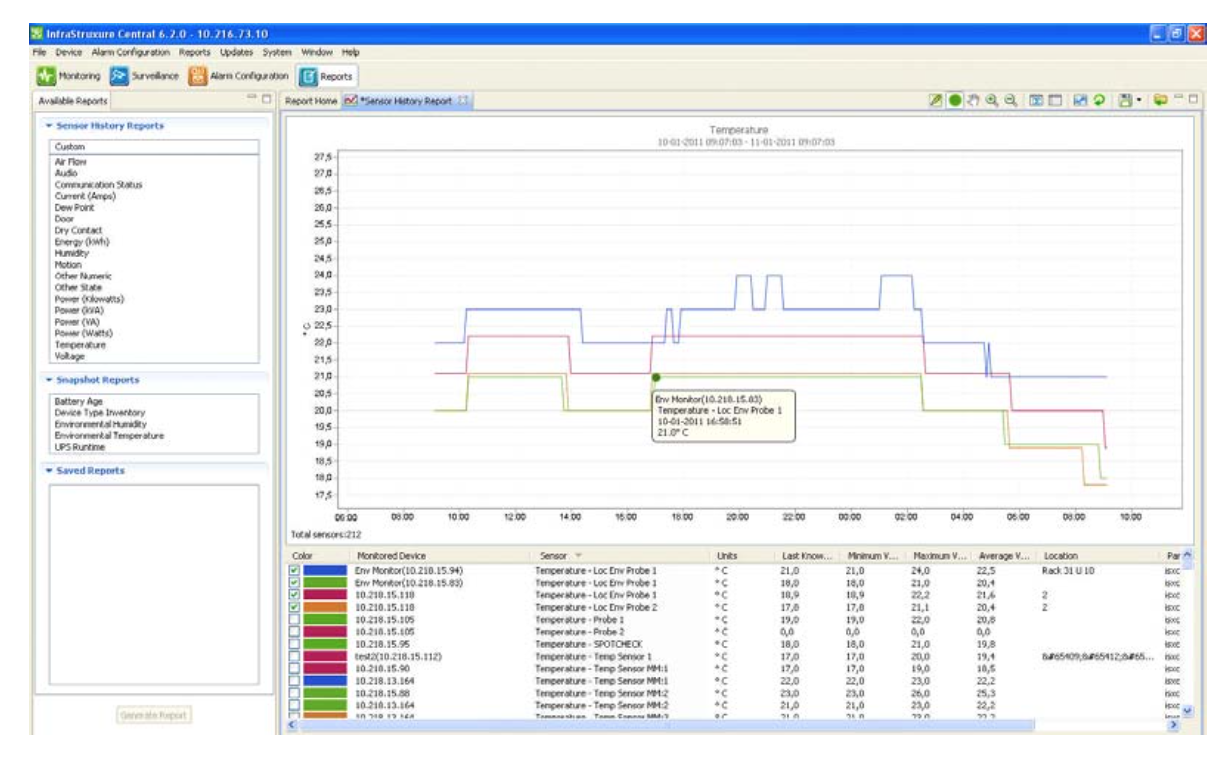This screenshot has height=758, width=1232.
Task: Open the Help menu
Action: coord(350,51)
